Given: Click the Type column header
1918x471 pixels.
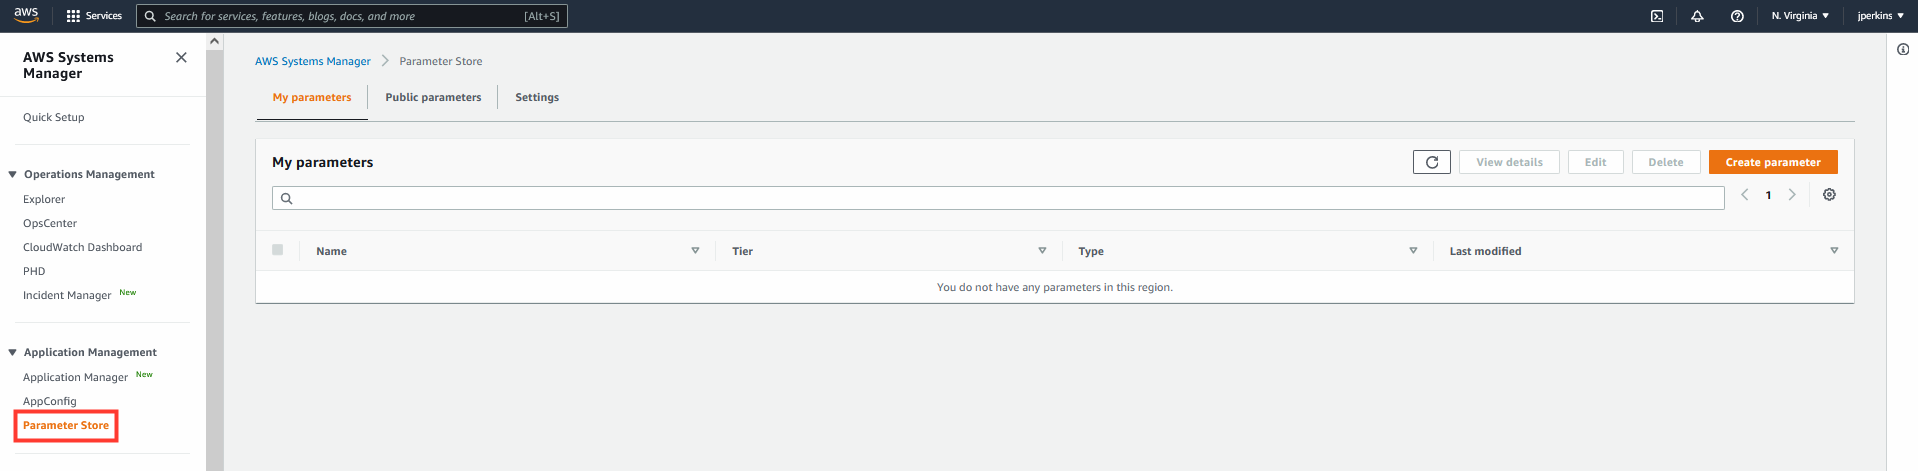Looking at the screenshot, I should click(x=1091, y=251).
